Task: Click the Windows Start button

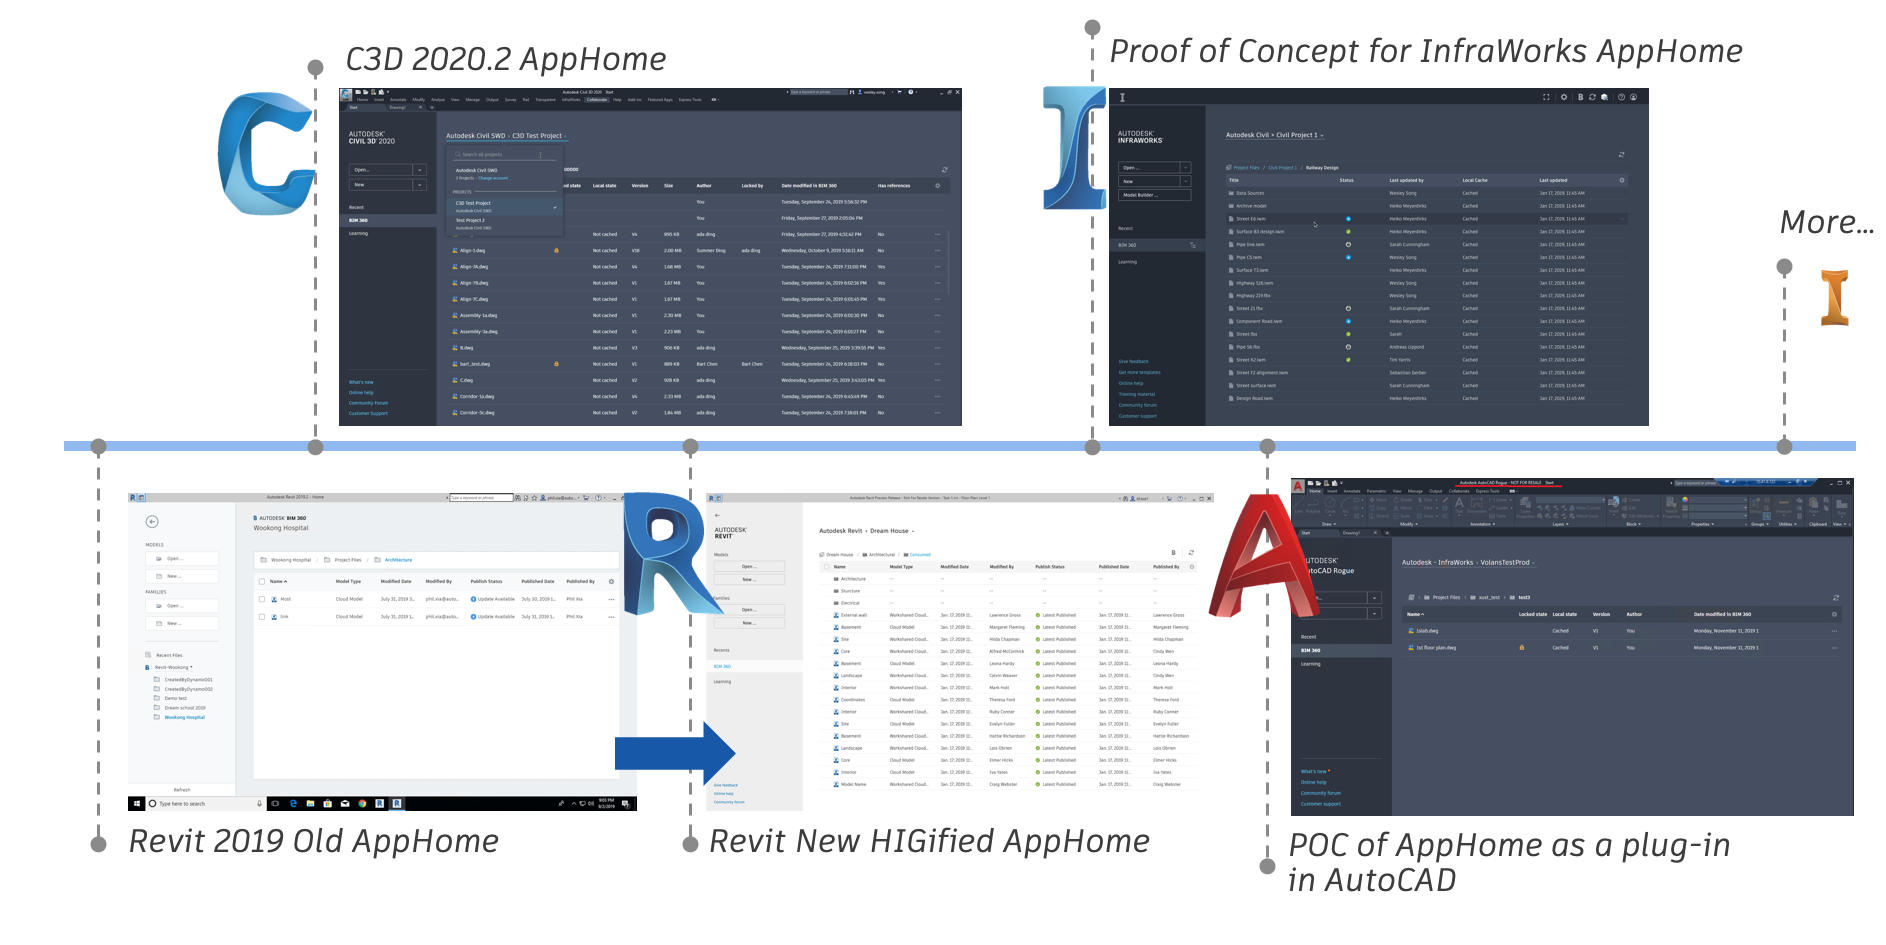Action: (x=136, y=803)
